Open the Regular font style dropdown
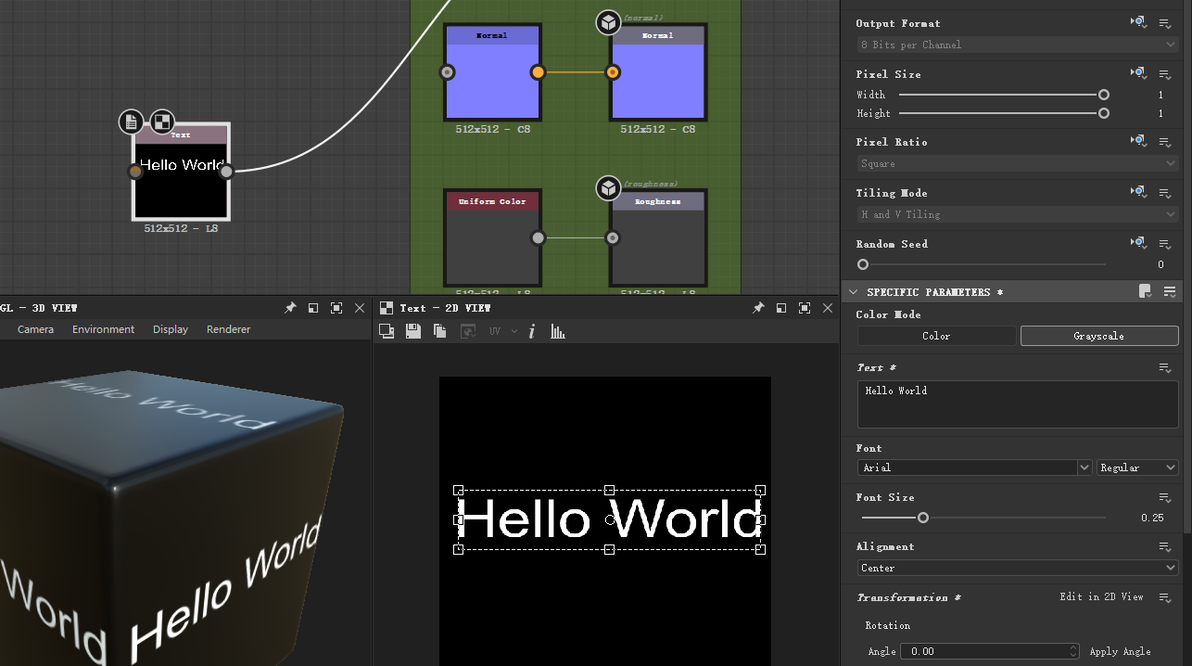This screenshot has width=1192, height=666. click(x=1138, y=467)
